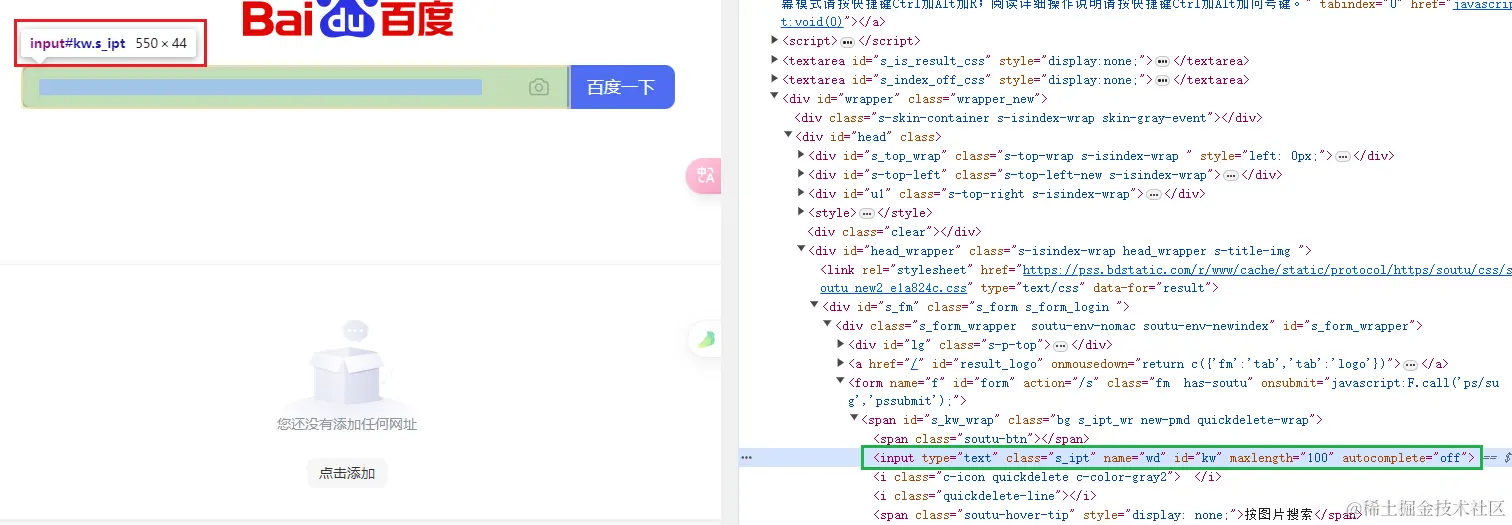The width and height of the screenshot is (1512, 525).
Task: Click the three-dot actions marker on selected DOM row
Action: tap(746, 458)
